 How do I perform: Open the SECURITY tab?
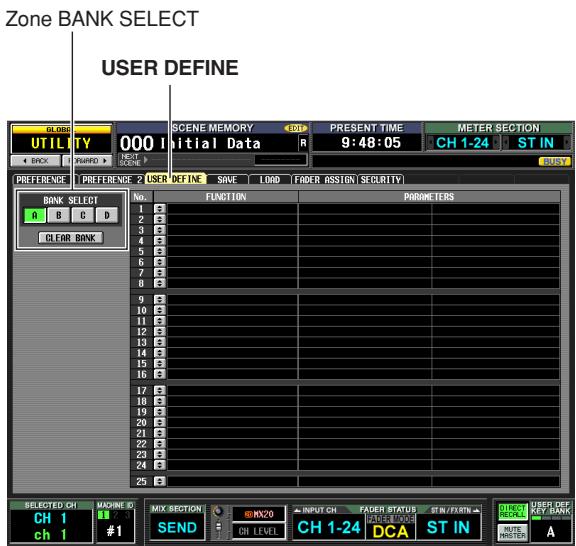click(x=381, y=180)
